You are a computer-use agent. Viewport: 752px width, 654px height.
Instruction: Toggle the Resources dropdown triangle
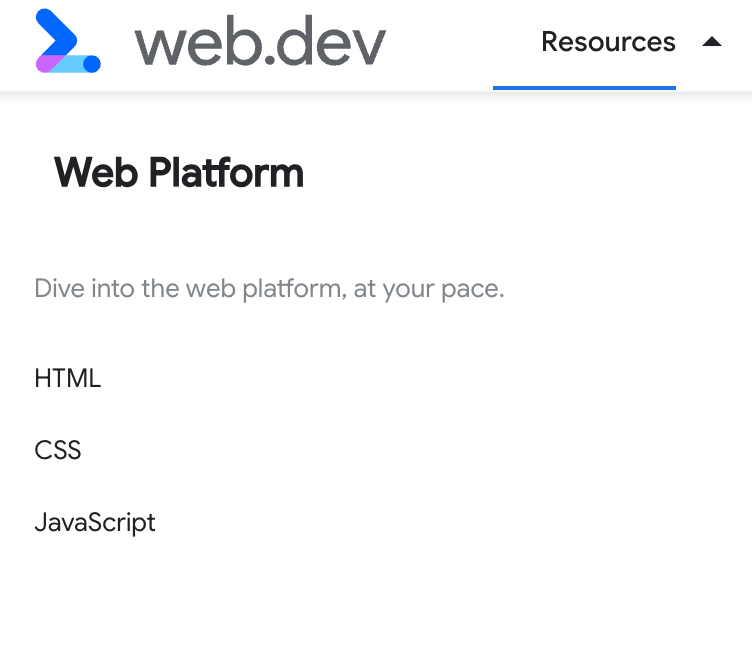click(712, 42)
